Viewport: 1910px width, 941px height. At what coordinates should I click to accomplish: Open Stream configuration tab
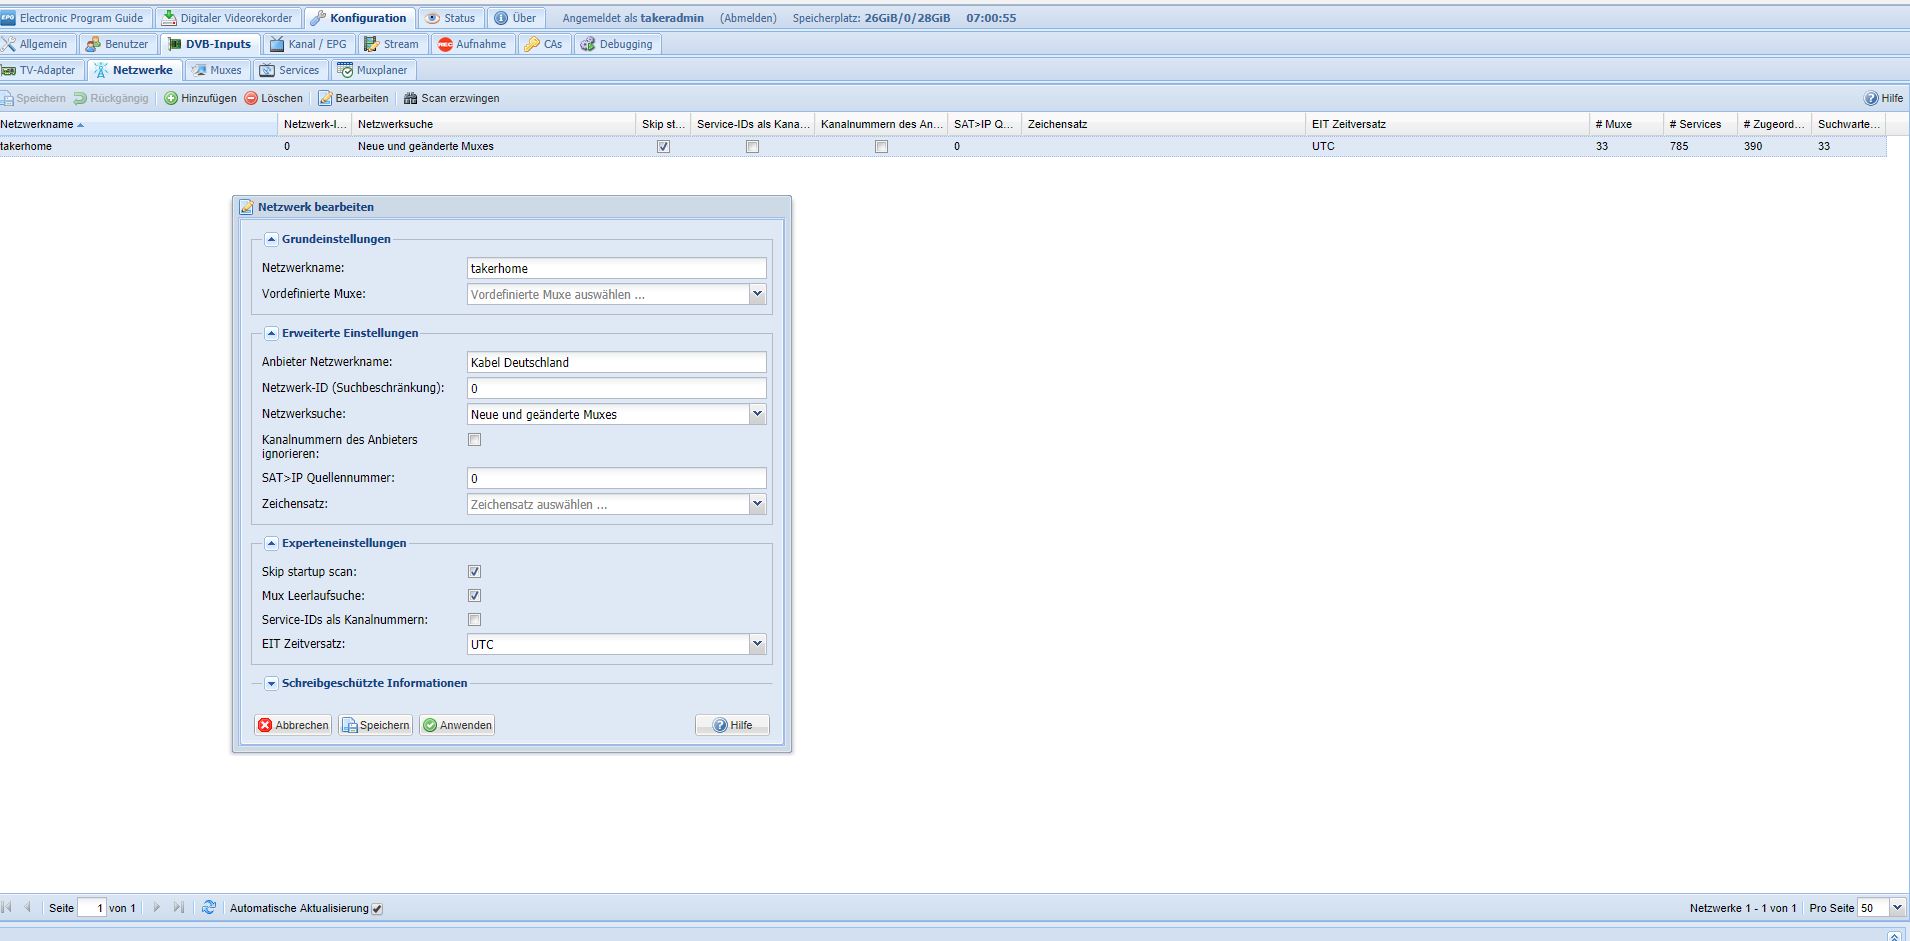392,44
